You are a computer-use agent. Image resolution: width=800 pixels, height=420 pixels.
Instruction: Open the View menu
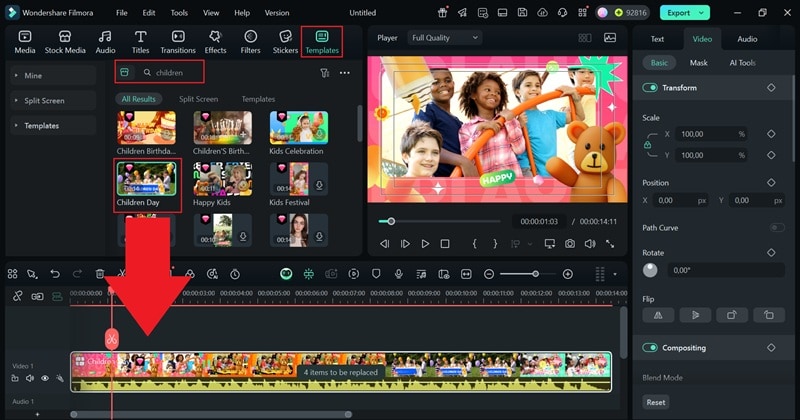coord(211,13)
